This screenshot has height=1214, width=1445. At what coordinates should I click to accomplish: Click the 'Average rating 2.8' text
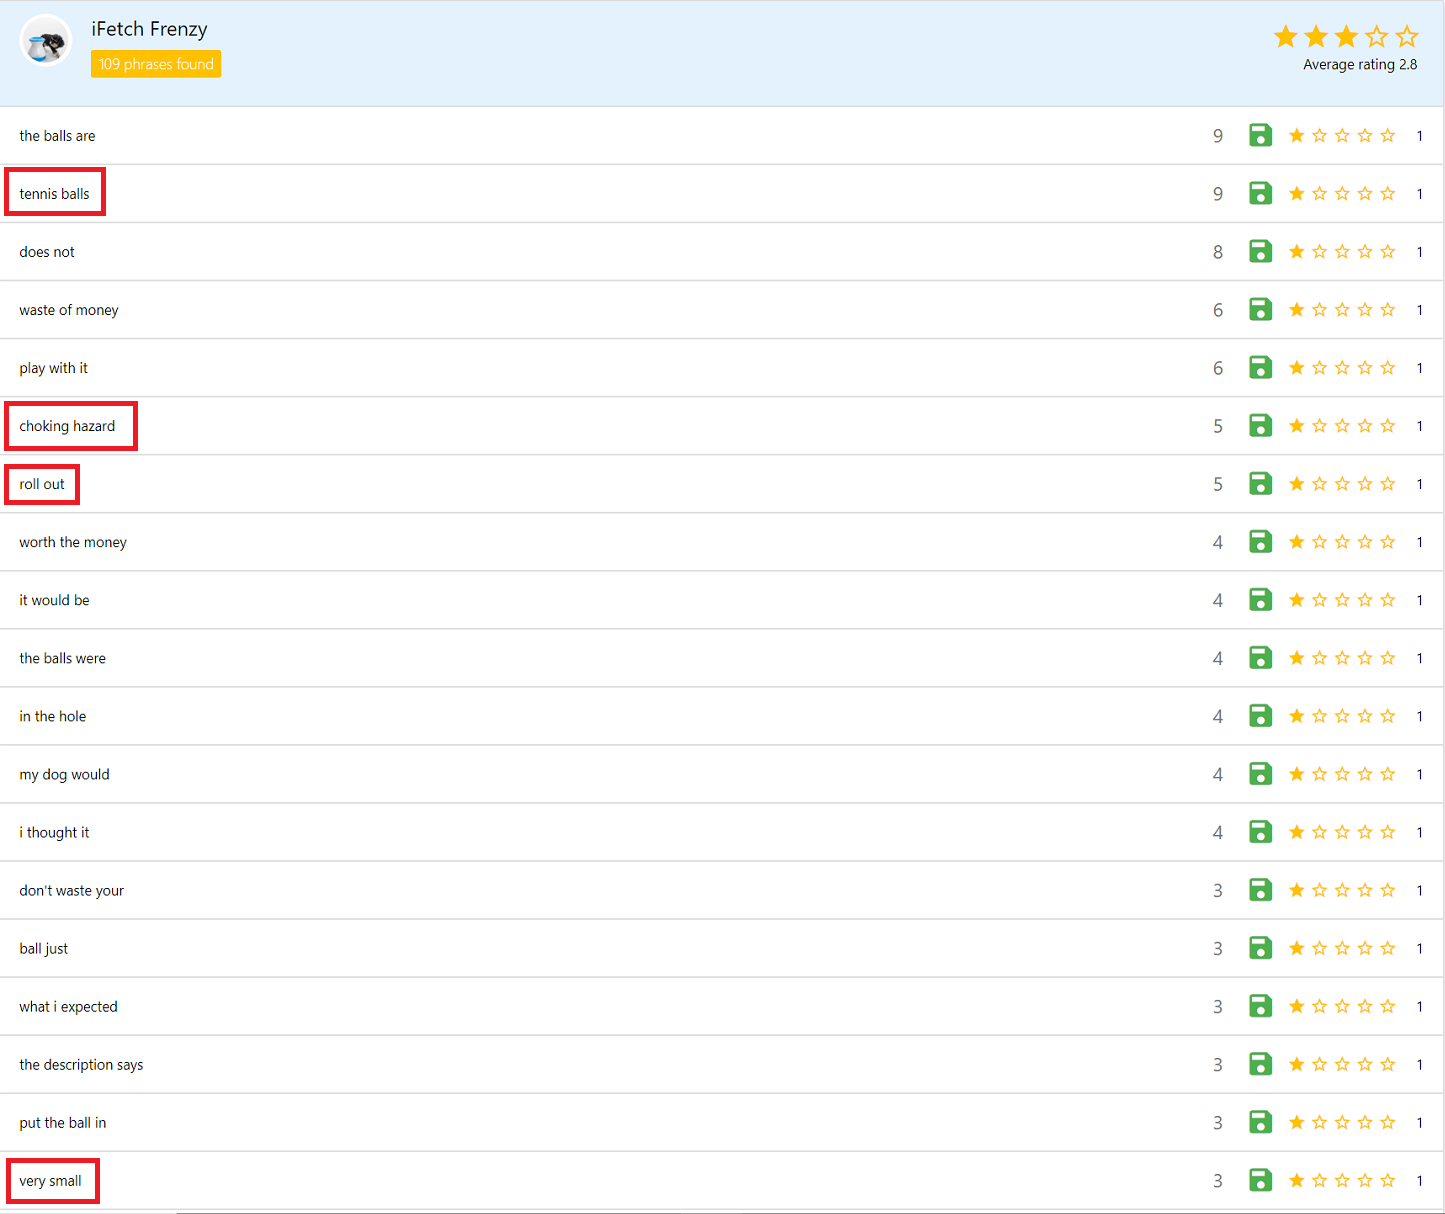point(1360,64)
